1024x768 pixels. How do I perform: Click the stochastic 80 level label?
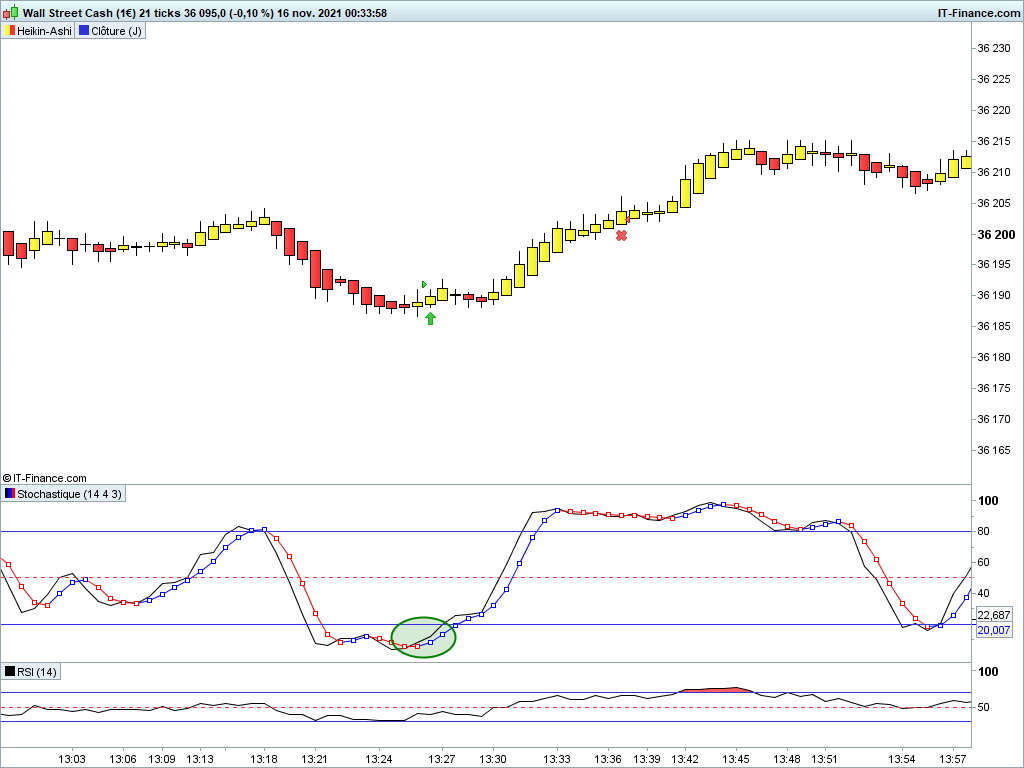click(984, 531)
